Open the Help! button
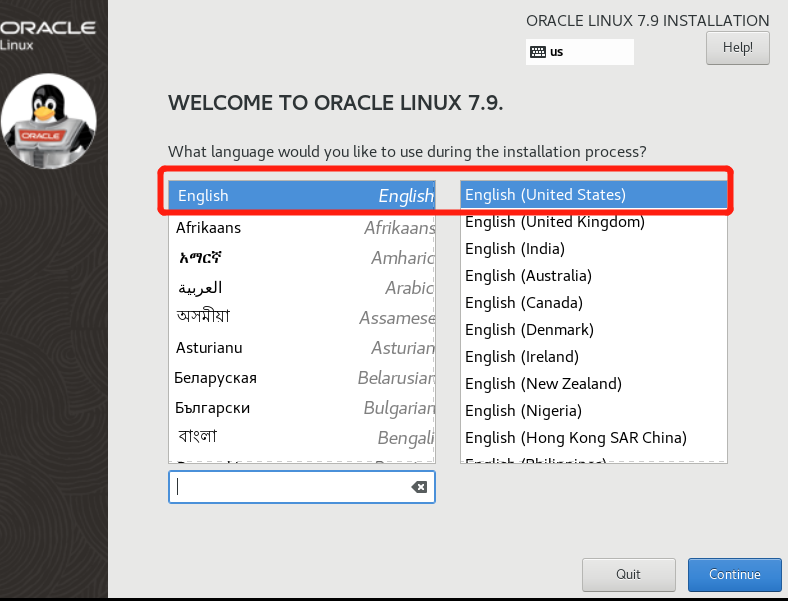The height and width of the screenshot is (601, 788). [x=737, y=48]
